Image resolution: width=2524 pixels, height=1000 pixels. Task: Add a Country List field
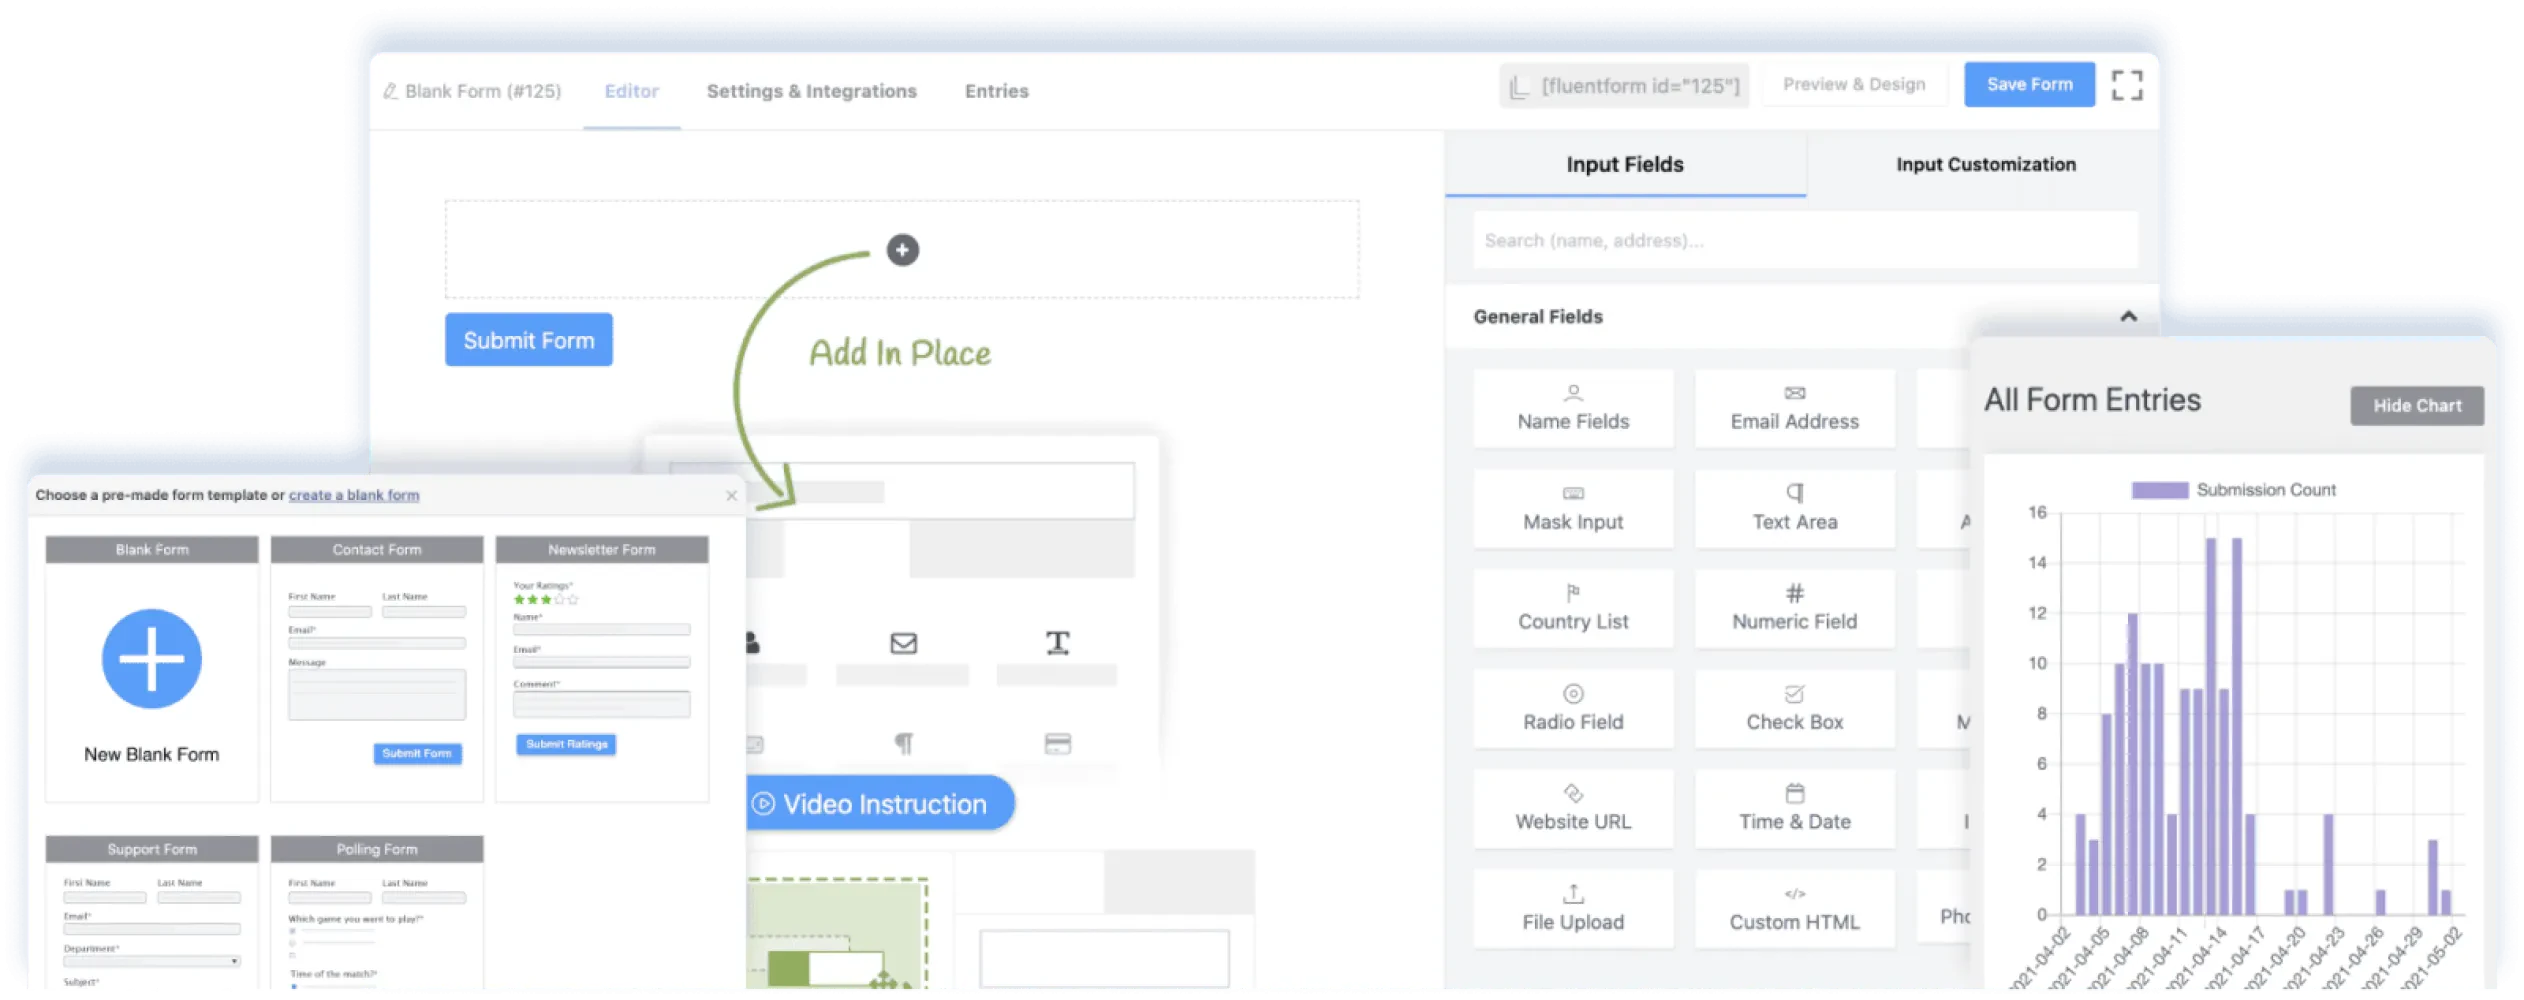[x=1573, y=608]
